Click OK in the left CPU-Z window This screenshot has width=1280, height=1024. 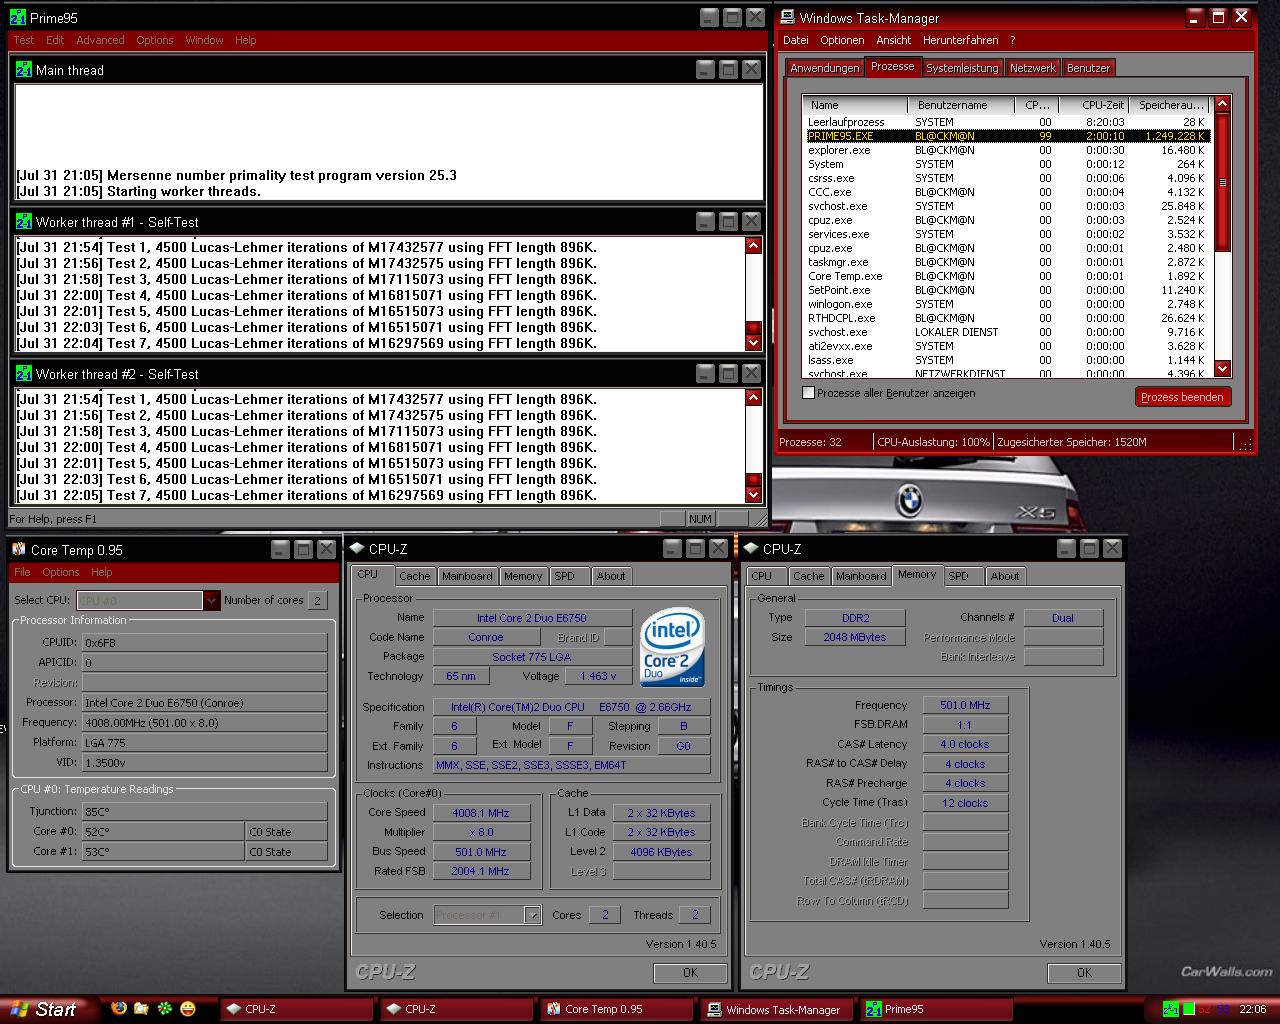pos(690,972)
